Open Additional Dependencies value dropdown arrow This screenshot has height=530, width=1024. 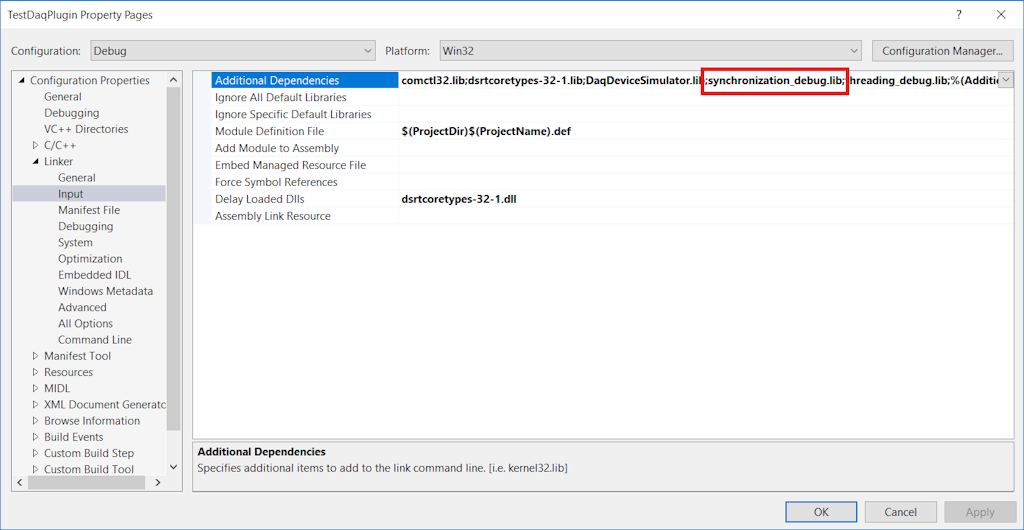pyautogui.click(x=1006, y=80)
